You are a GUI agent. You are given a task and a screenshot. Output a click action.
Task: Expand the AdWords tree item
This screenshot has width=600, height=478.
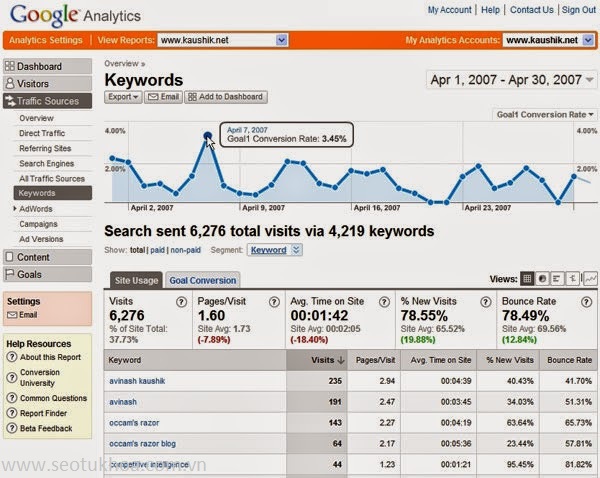click(x=14, y=208)
